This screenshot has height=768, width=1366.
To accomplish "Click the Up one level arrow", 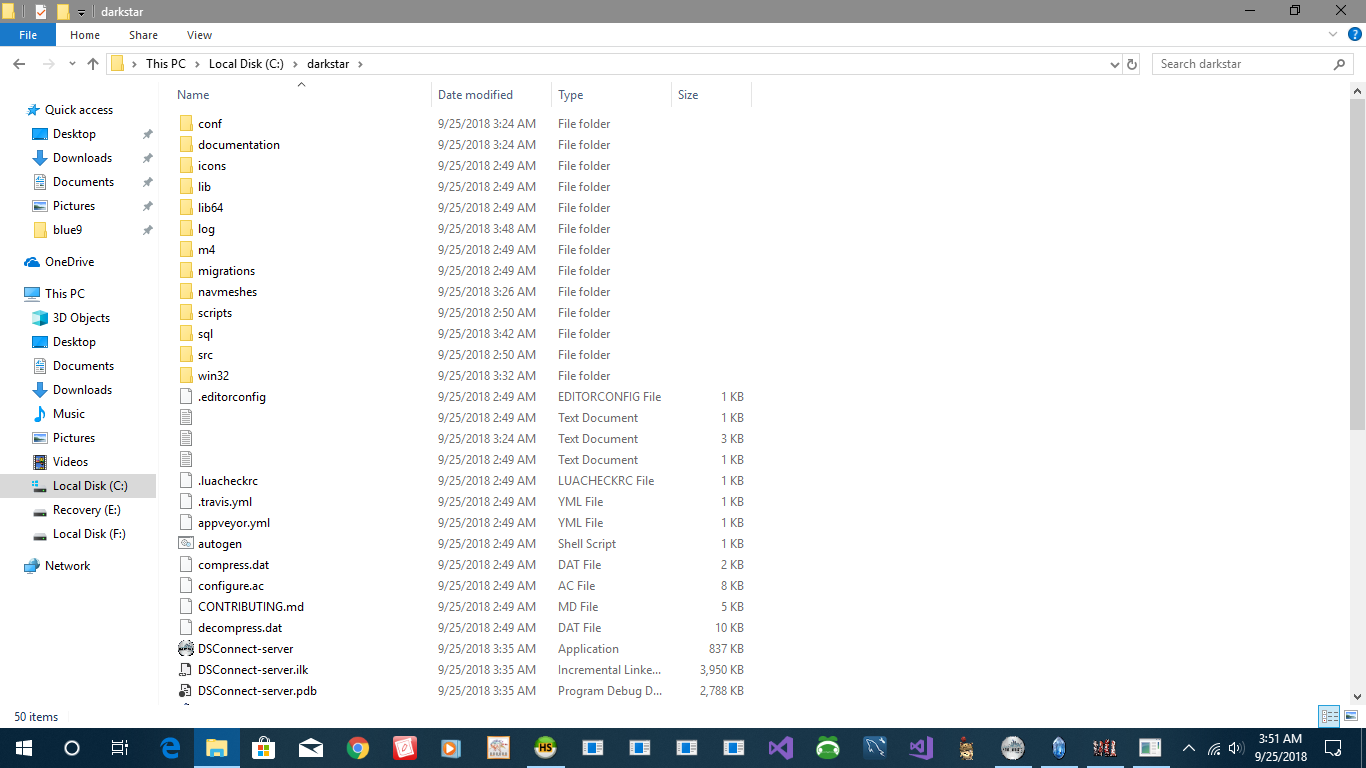I will tap(93, 64).
